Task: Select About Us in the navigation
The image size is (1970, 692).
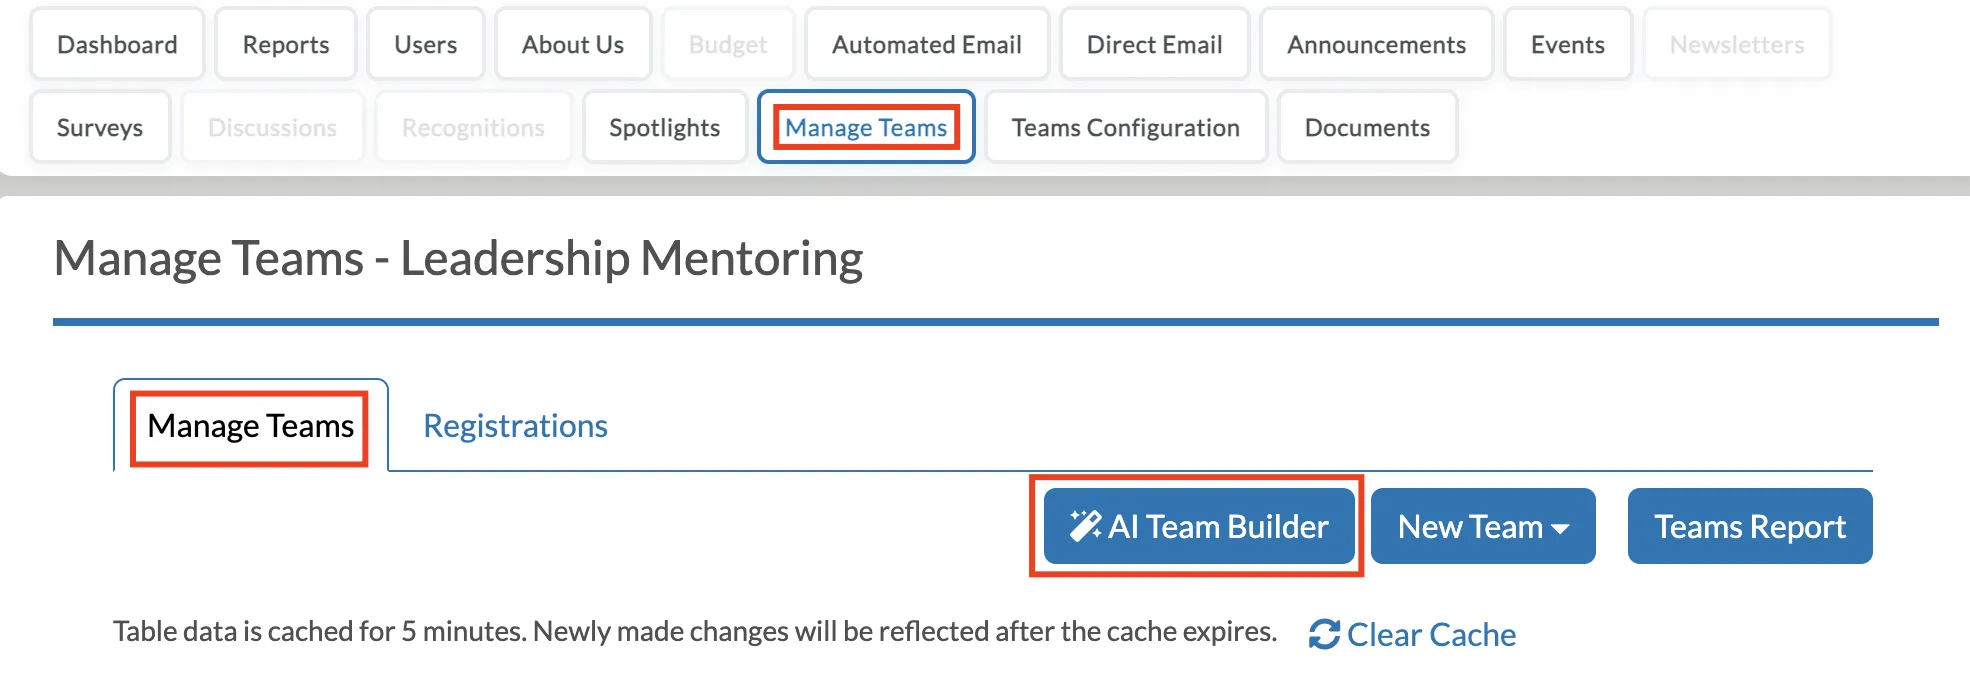Action: (573, 44)
